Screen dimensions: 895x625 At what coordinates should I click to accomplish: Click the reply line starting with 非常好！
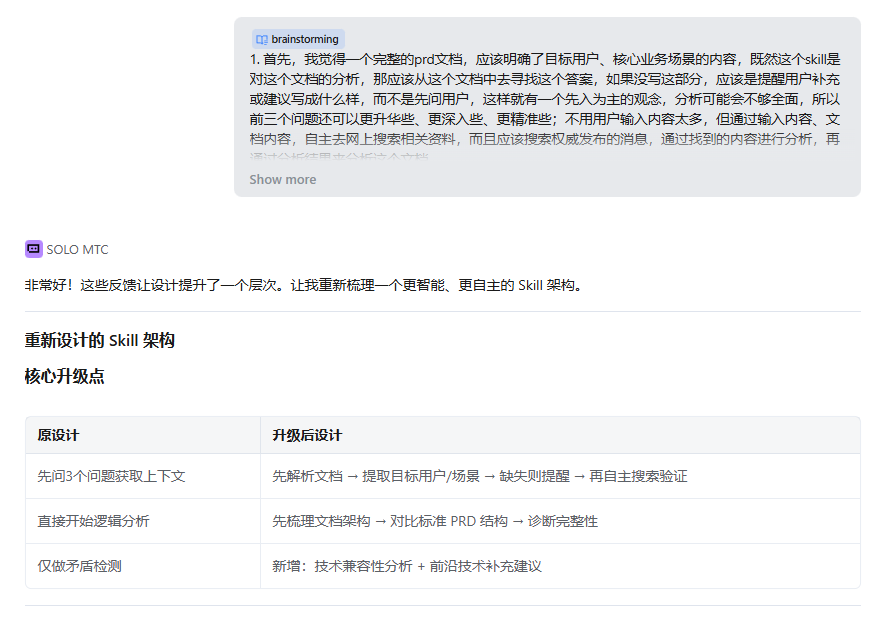[x=305, y=285]
